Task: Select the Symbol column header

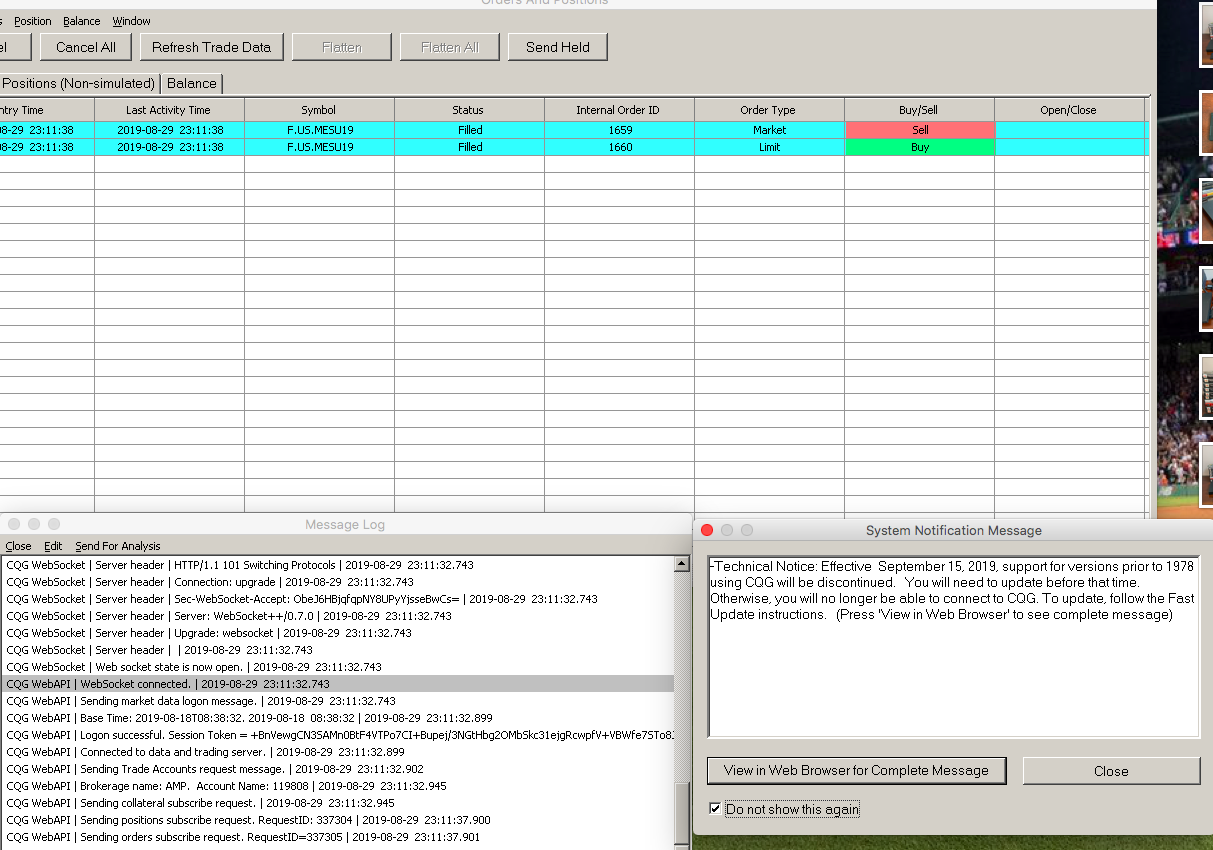Action: (x=319, y=110)
